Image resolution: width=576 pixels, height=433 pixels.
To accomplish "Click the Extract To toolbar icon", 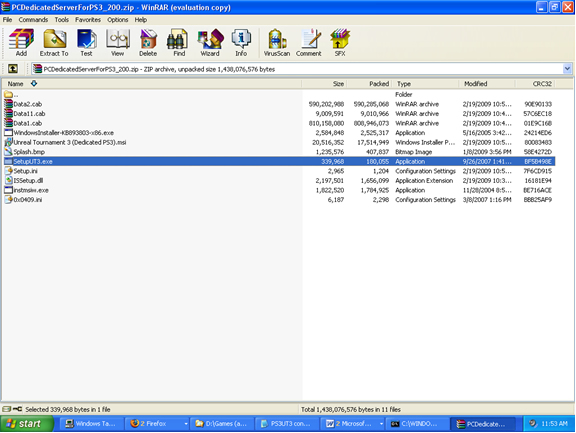I will coord(54,43).
